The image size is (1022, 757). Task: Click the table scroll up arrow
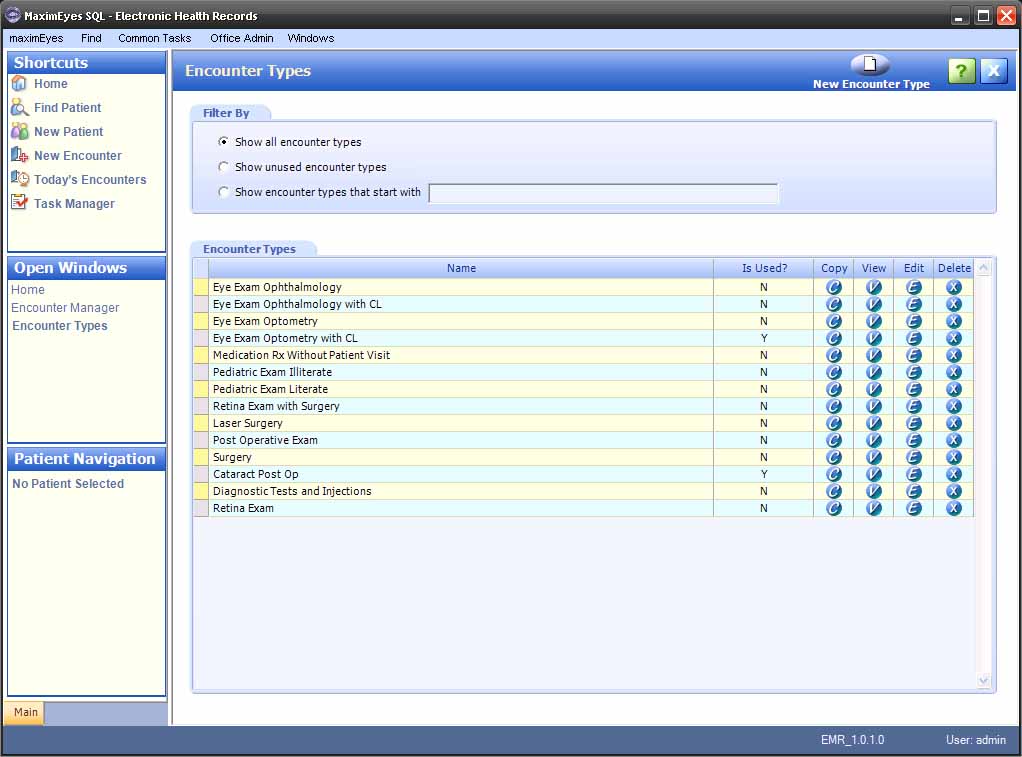pos(984,267)
